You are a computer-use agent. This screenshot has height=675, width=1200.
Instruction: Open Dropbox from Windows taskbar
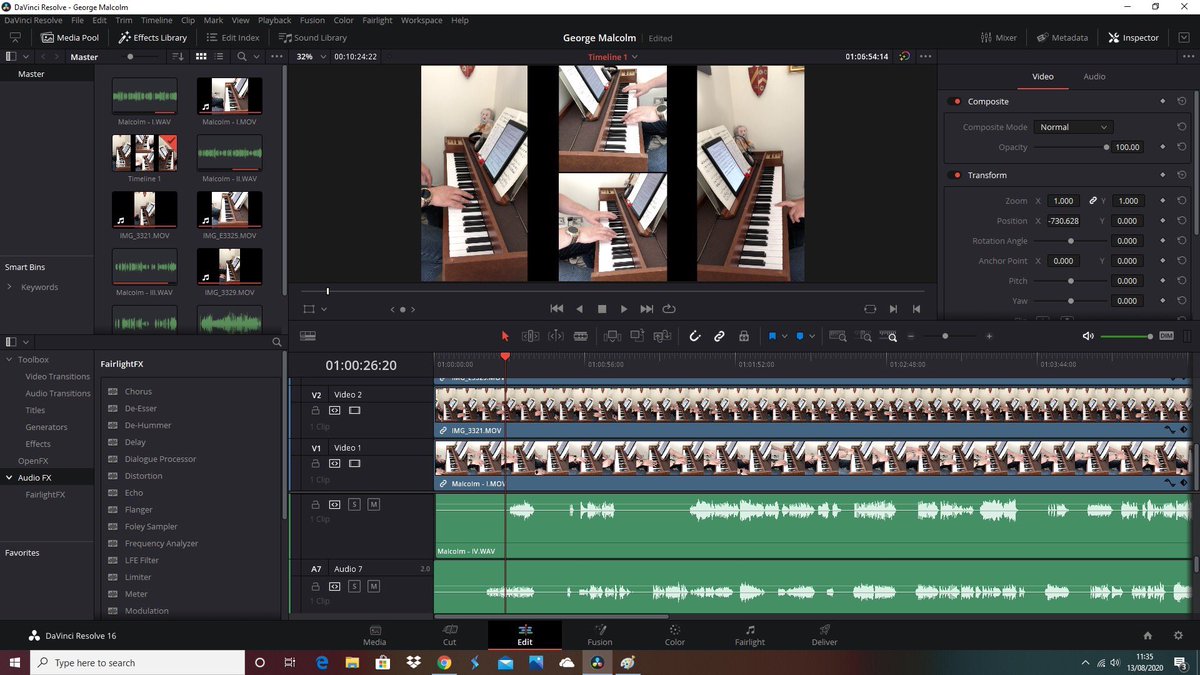click(x=413, y=662)
